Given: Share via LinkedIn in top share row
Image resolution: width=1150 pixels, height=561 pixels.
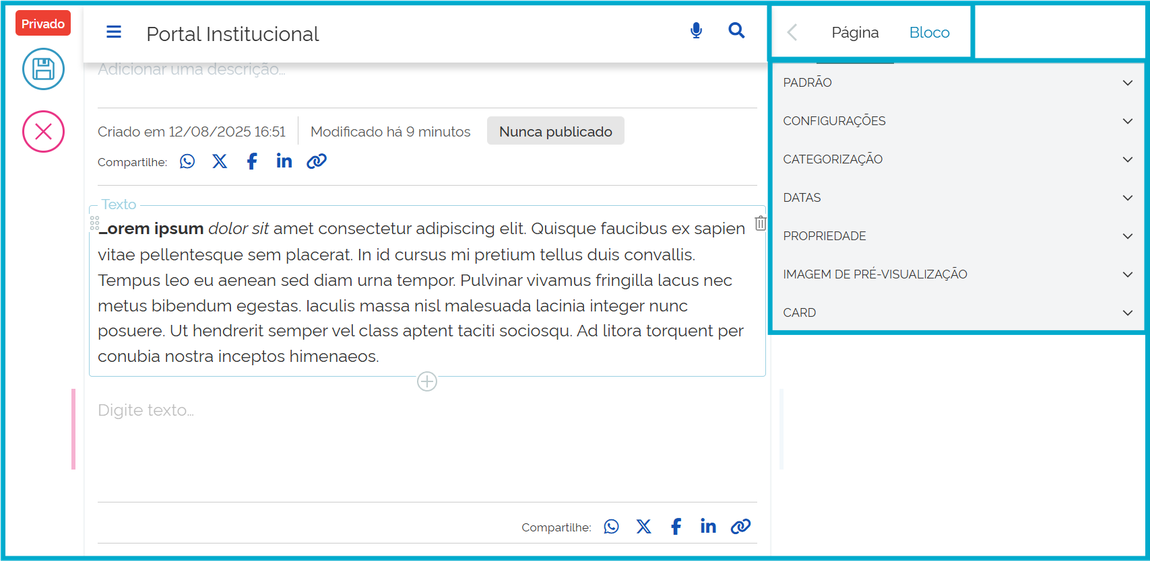Looking at the screenshot, I should (x=284, y=161).
